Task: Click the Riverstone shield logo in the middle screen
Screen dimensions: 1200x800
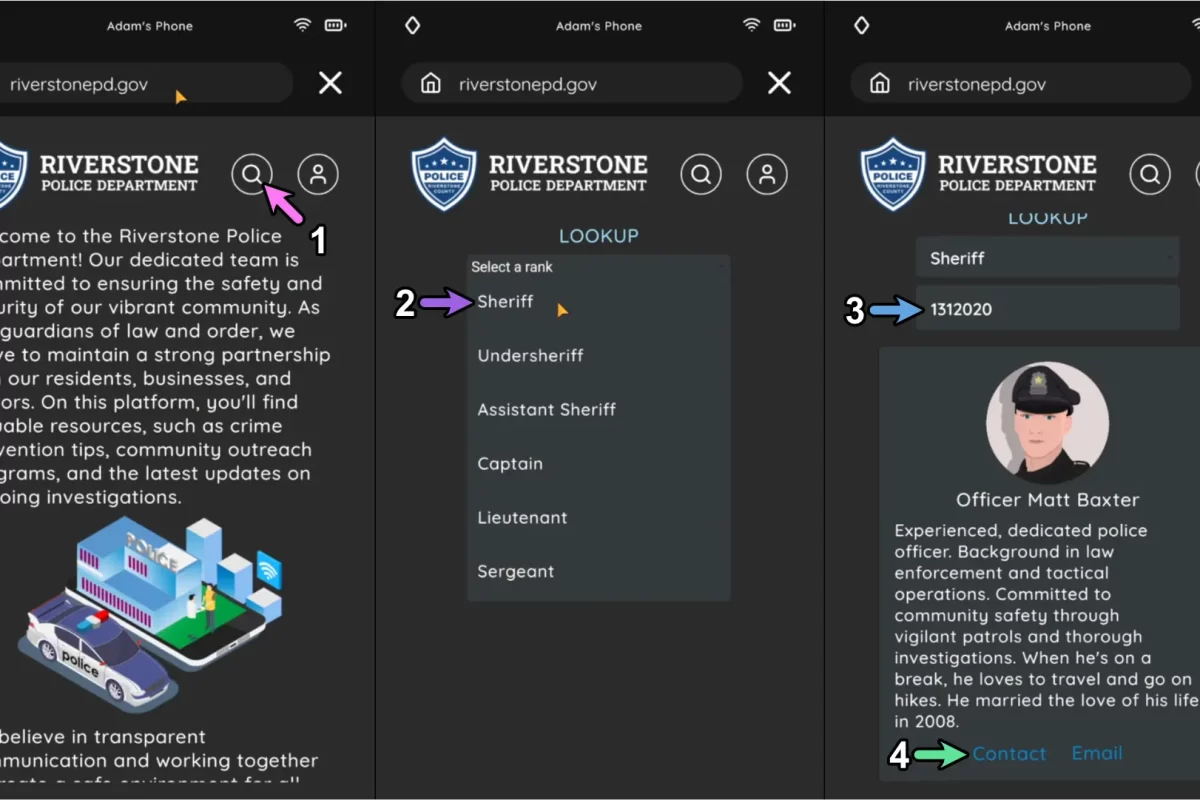Action: [x=444, y=175]
